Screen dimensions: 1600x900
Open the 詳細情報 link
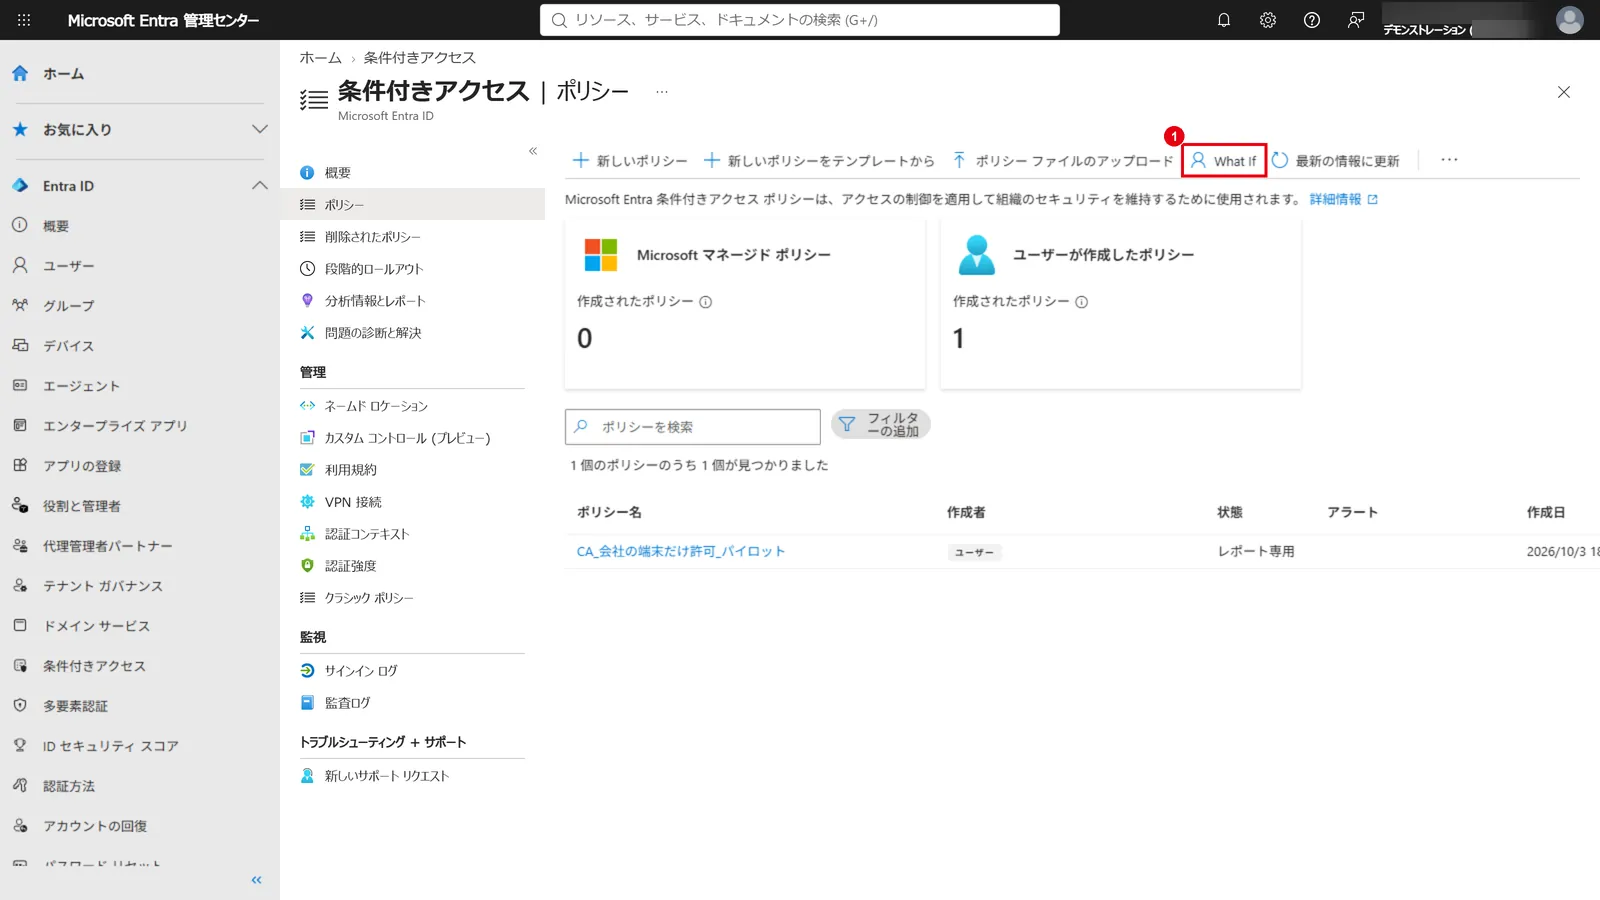1343,200
